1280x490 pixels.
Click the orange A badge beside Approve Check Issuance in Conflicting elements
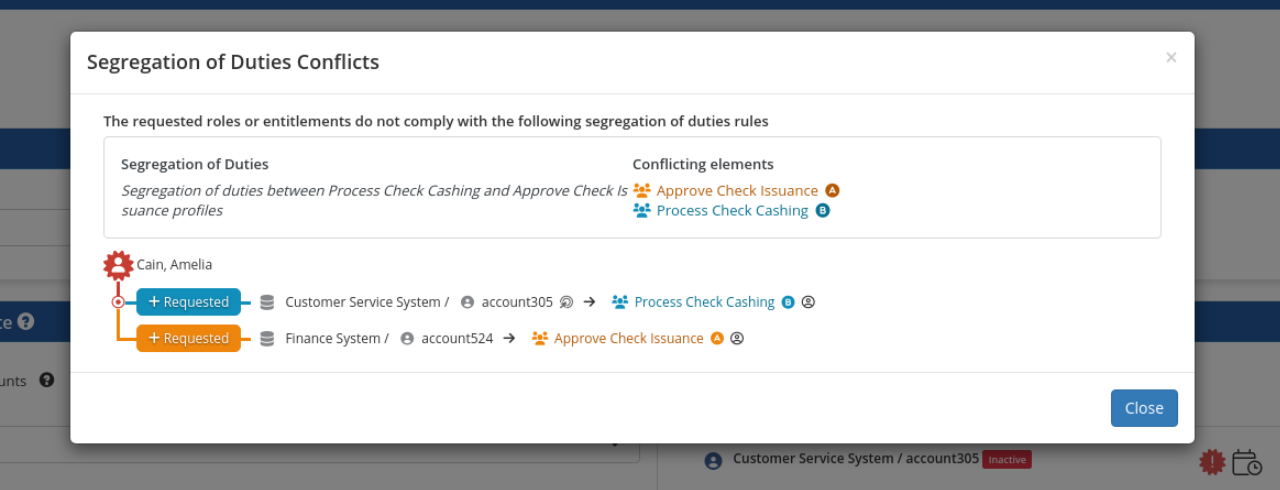tap(832, 190)
